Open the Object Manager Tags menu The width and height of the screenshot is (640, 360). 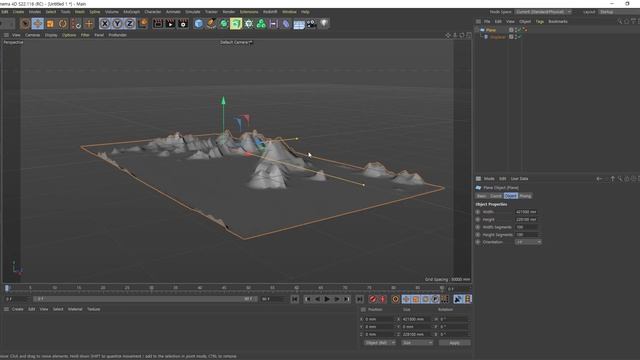point(540,21)
